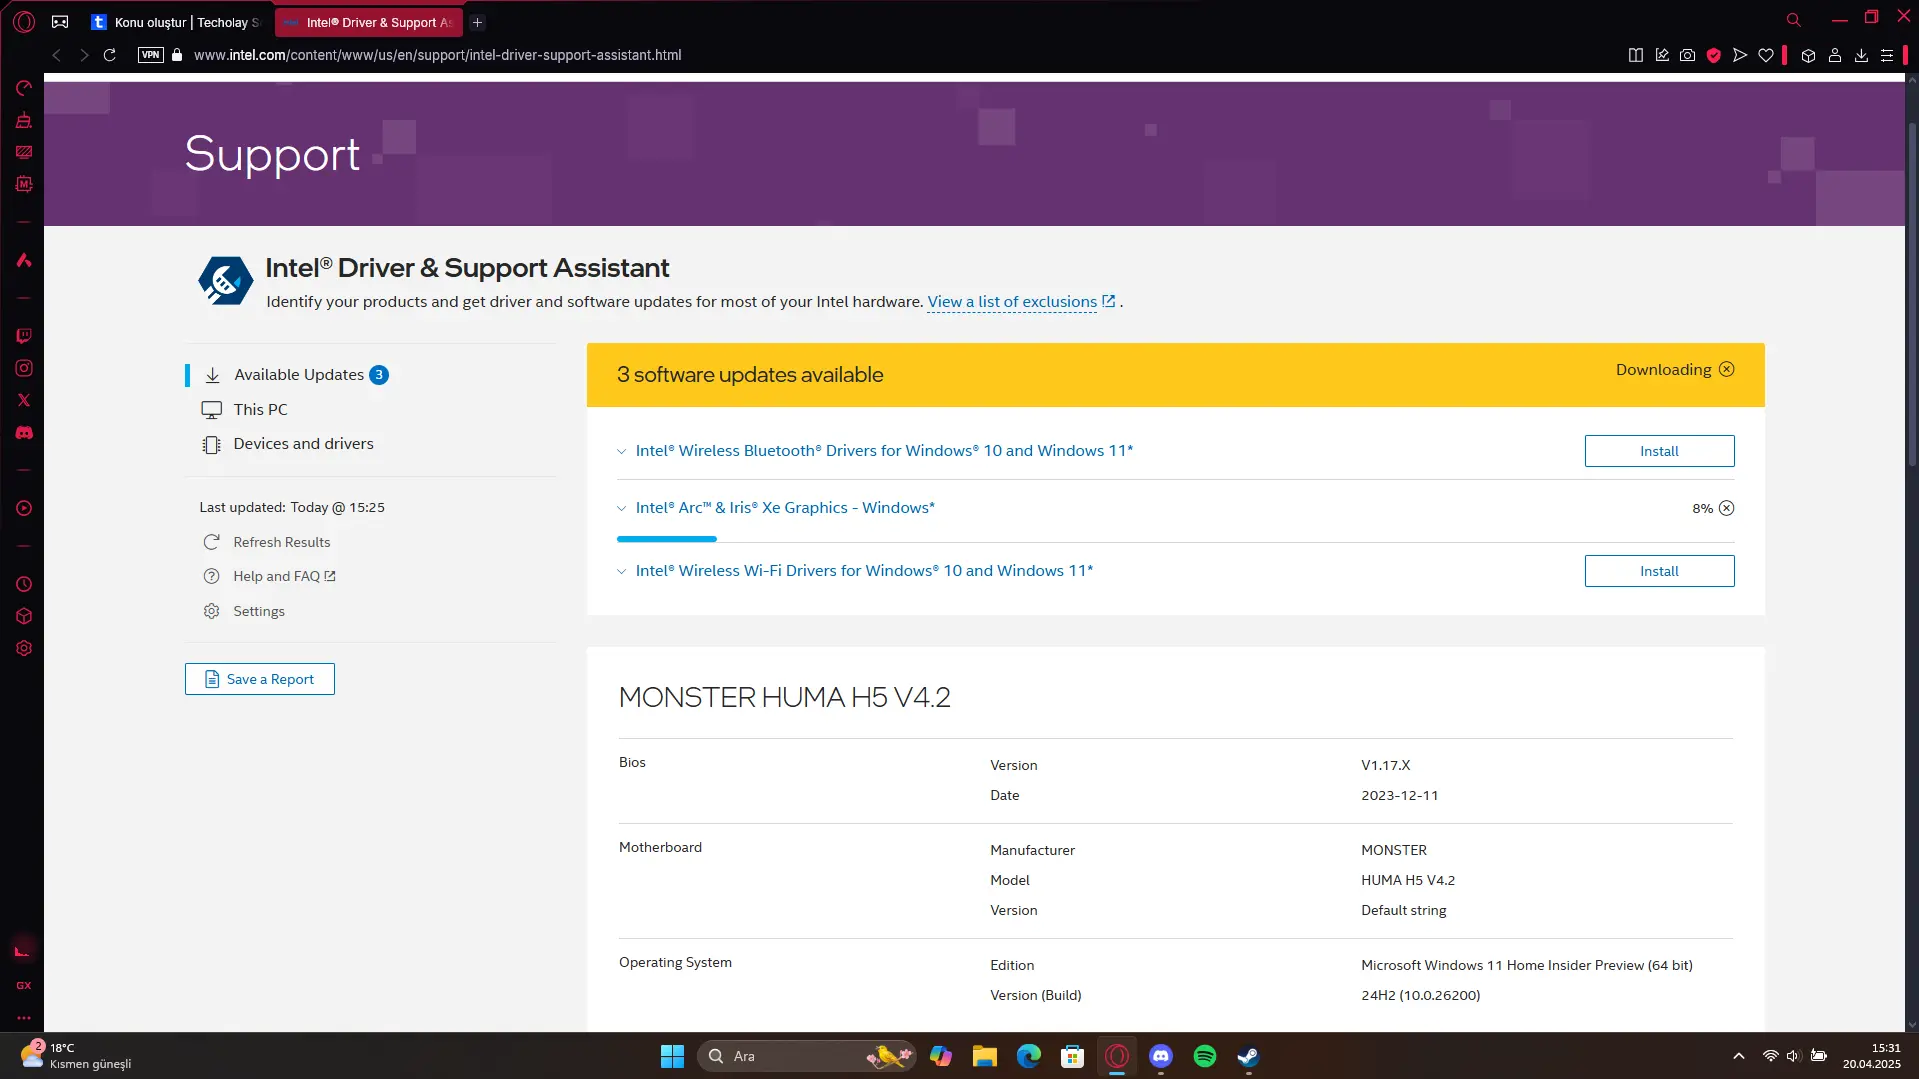The image size is (1919, 1079).
Task: Click the Opera menu logo
Action: [24, 21]
